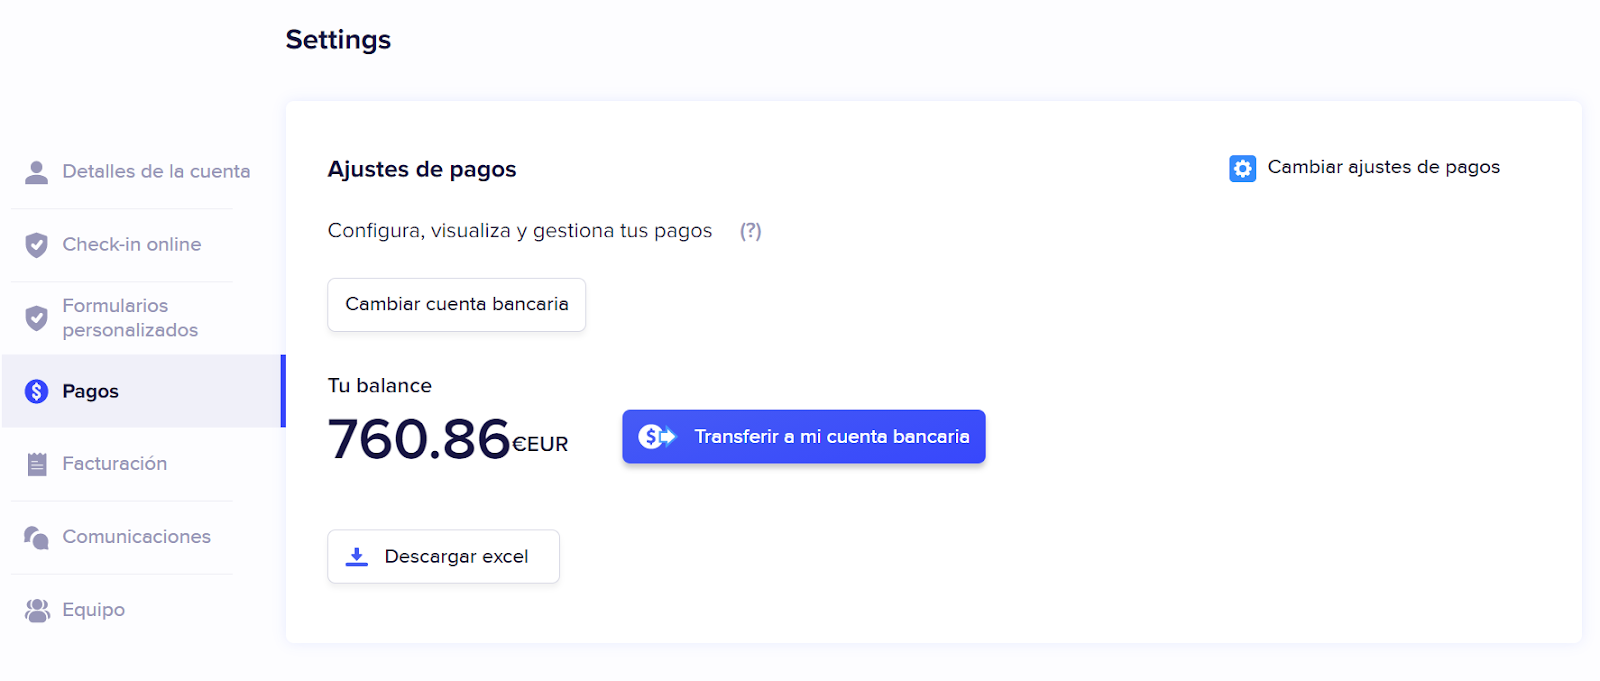Click the blue gear icon for payment settings
Viewport: 1600px width, 681px height.
1242,168
